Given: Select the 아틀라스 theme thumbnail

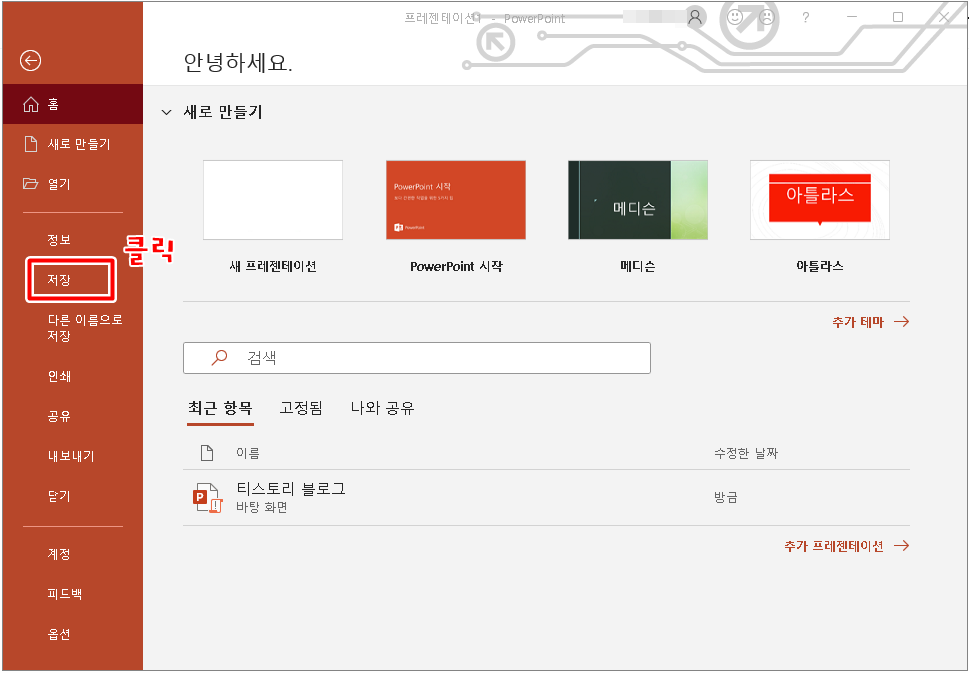Looking at the screenshot, I should (820, 200).
